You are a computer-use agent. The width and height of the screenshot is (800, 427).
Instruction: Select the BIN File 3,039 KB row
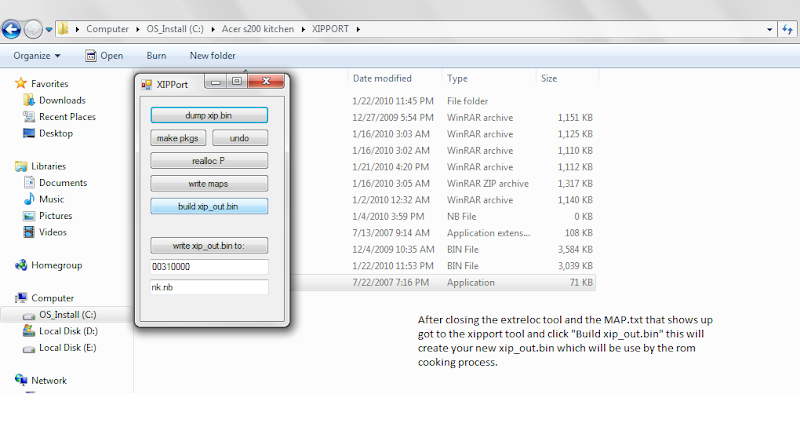[x=444, y=266]
